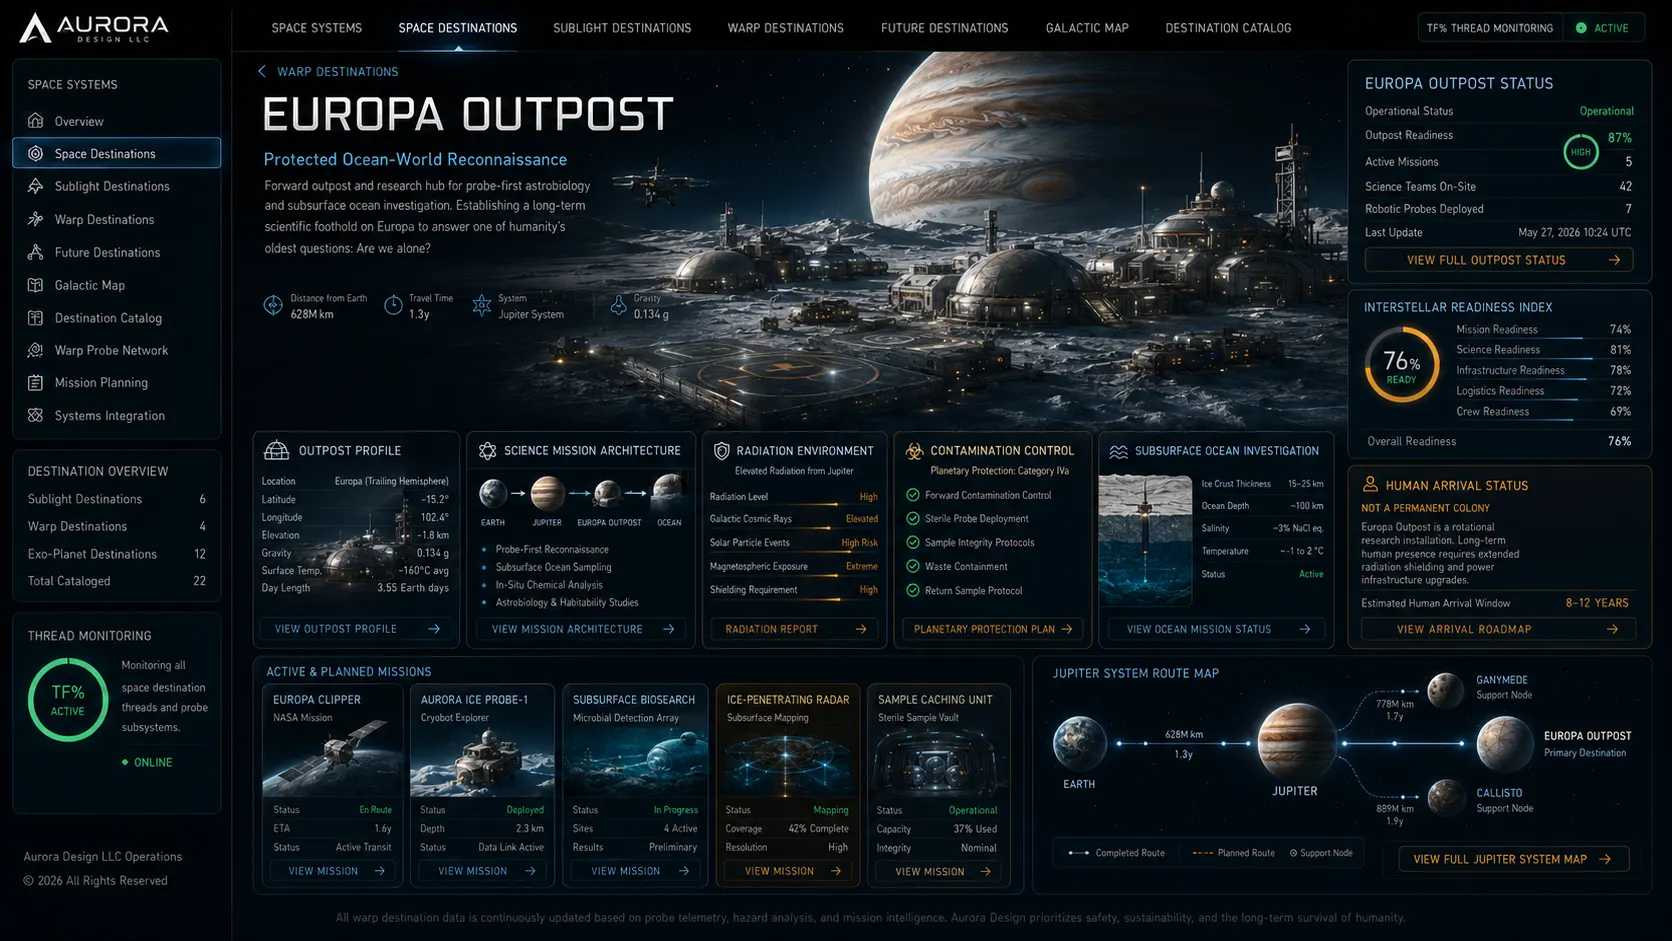Click the subsurface ocean cross-section image
The width and height of the screenshot is (1672, 941).
click(x=1145, y=541)
